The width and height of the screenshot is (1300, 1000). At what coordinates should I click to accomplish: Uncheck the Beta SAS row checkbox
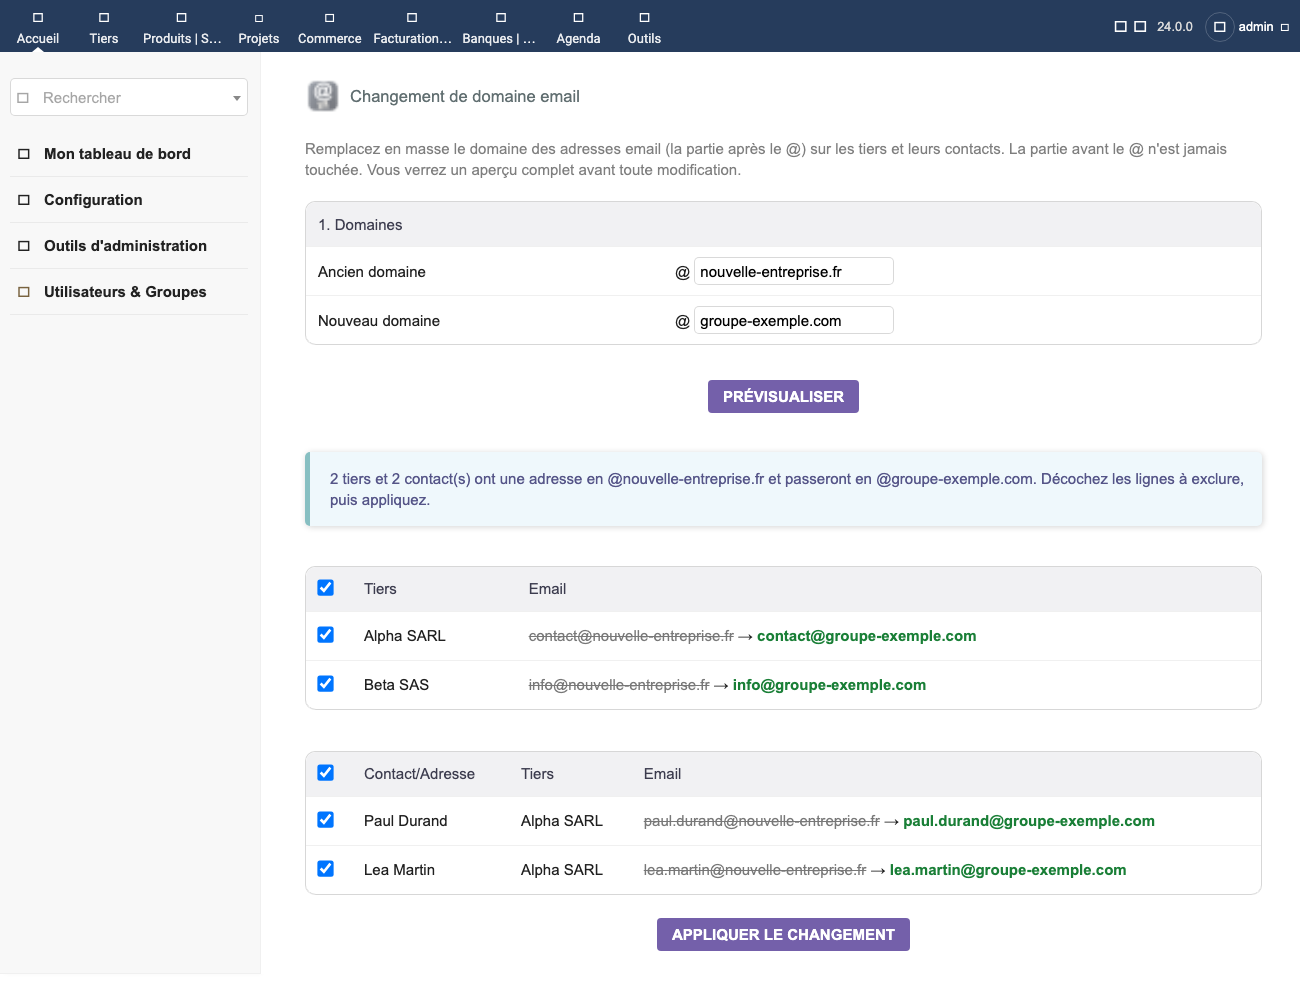[x=326, y=684]
